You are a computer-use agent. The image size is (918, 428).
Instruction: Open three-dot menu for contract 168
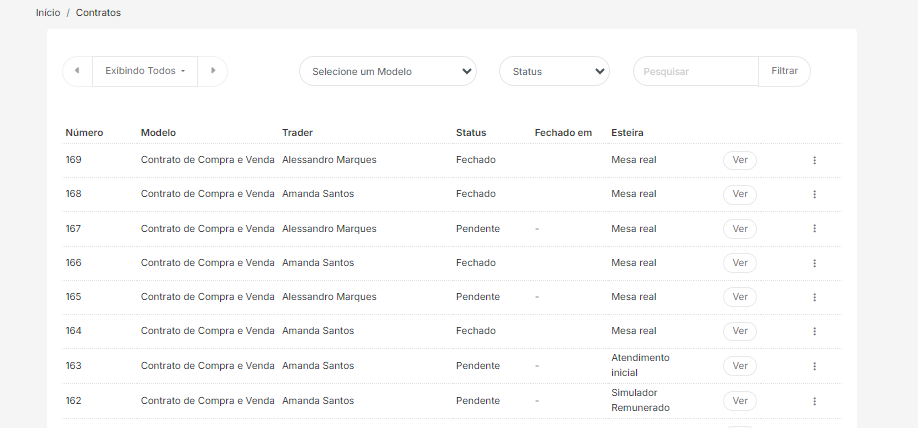(814, 194)
